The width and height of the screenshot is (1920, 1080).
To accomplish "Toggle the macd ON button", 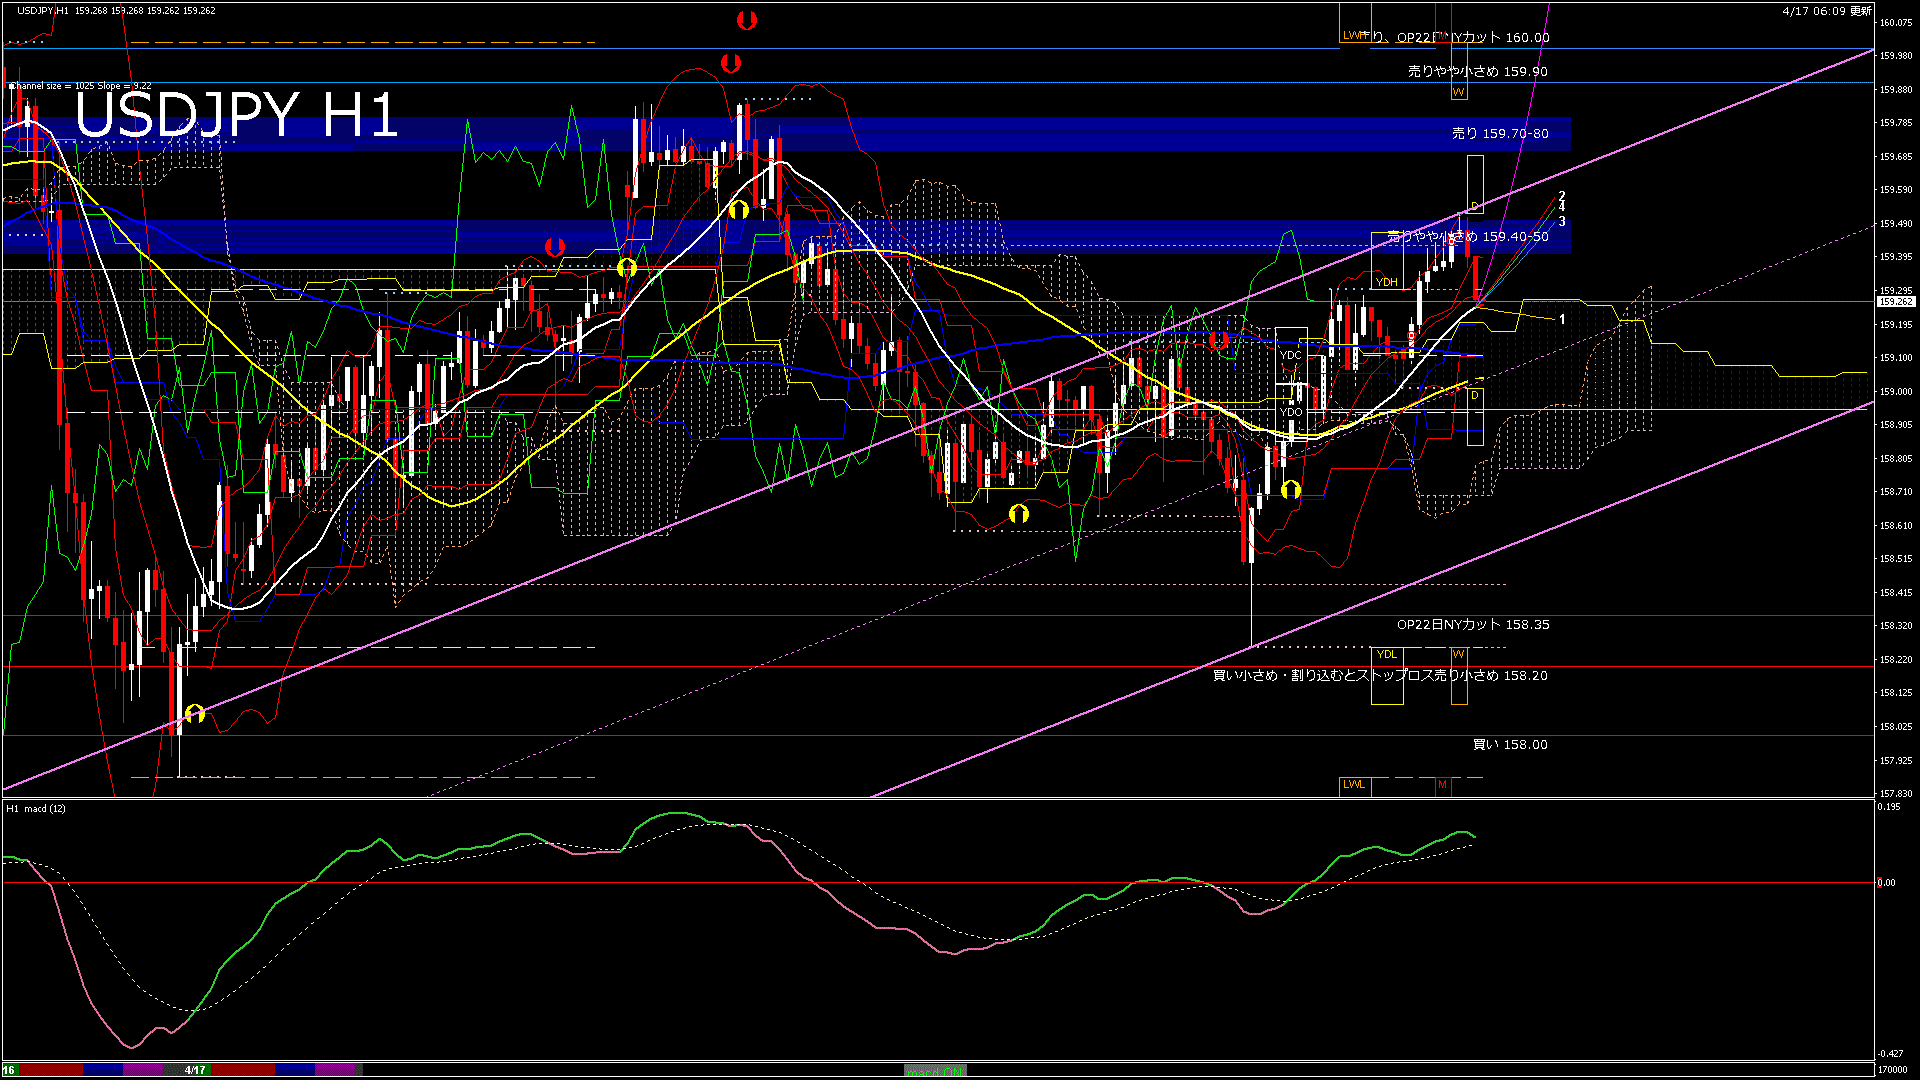I will click(x=935, y=1070).
